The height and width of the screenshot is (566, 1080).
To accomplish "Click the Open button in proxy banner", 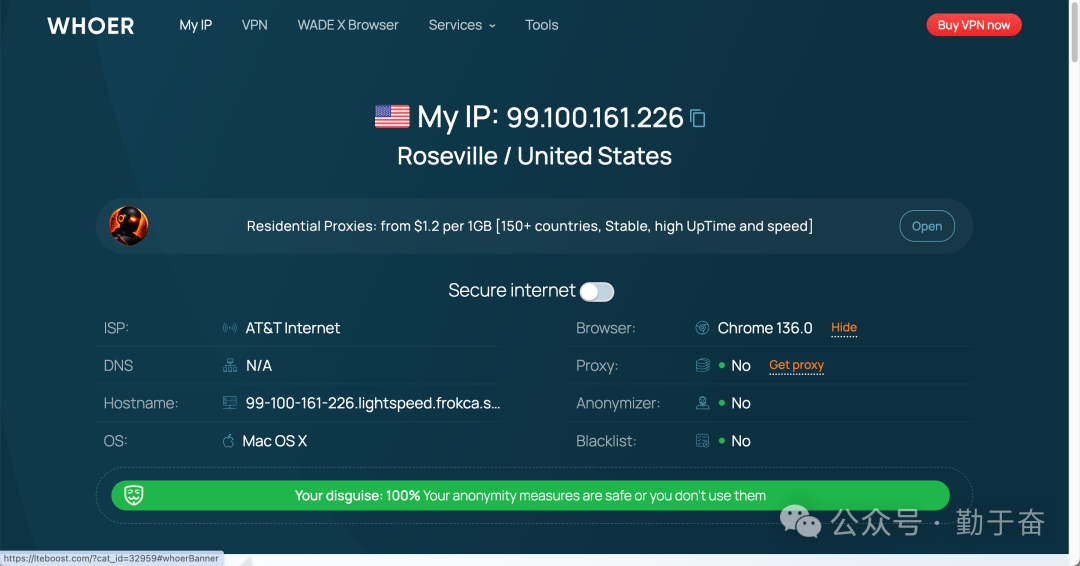I will pyautogui.click(x=927, y=226).
